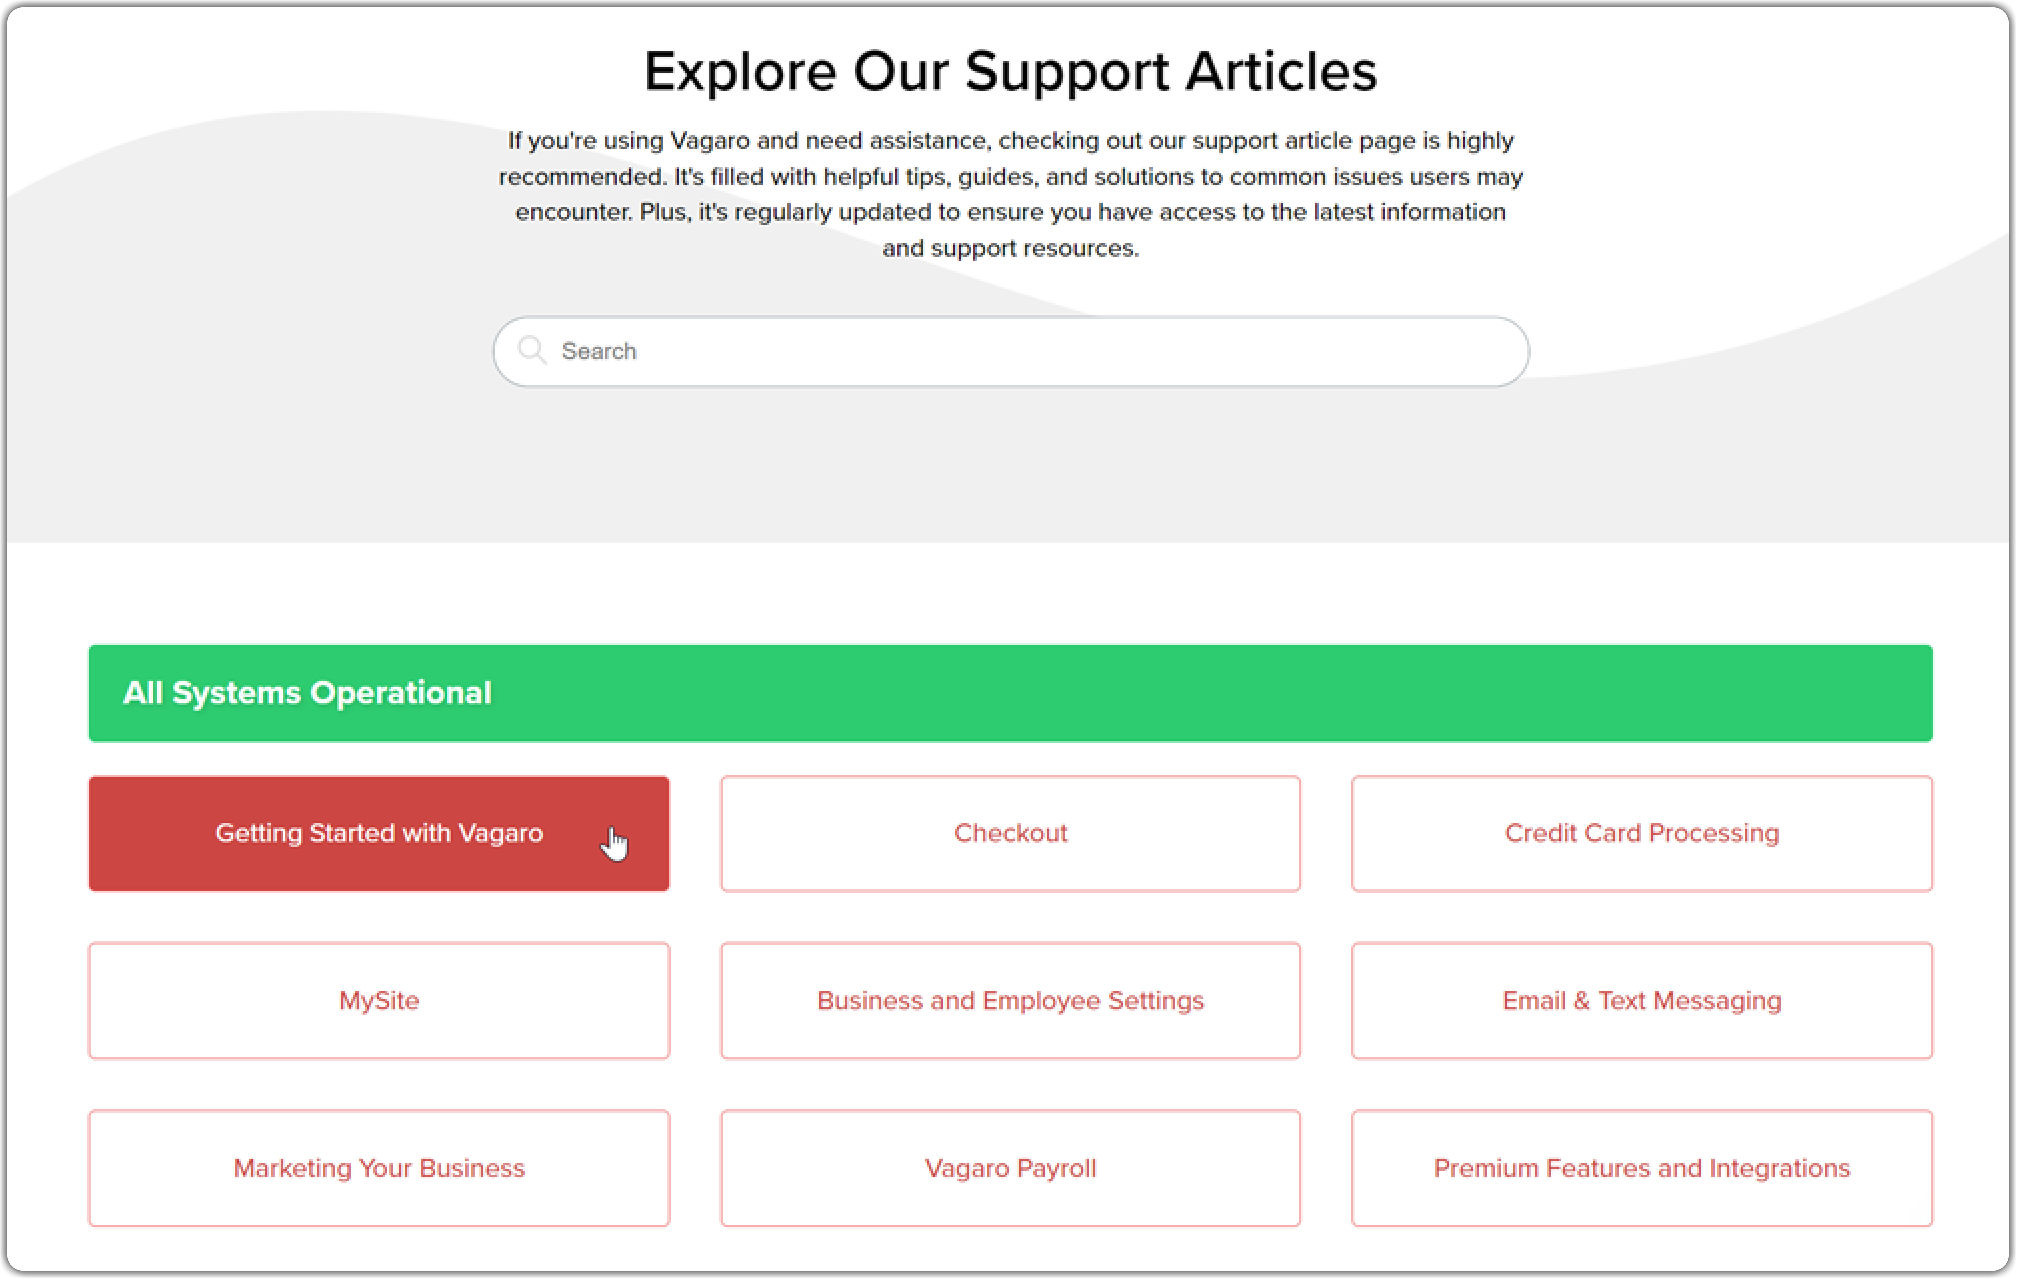Click the All Systems Operational status banner

click(1010, 693)
